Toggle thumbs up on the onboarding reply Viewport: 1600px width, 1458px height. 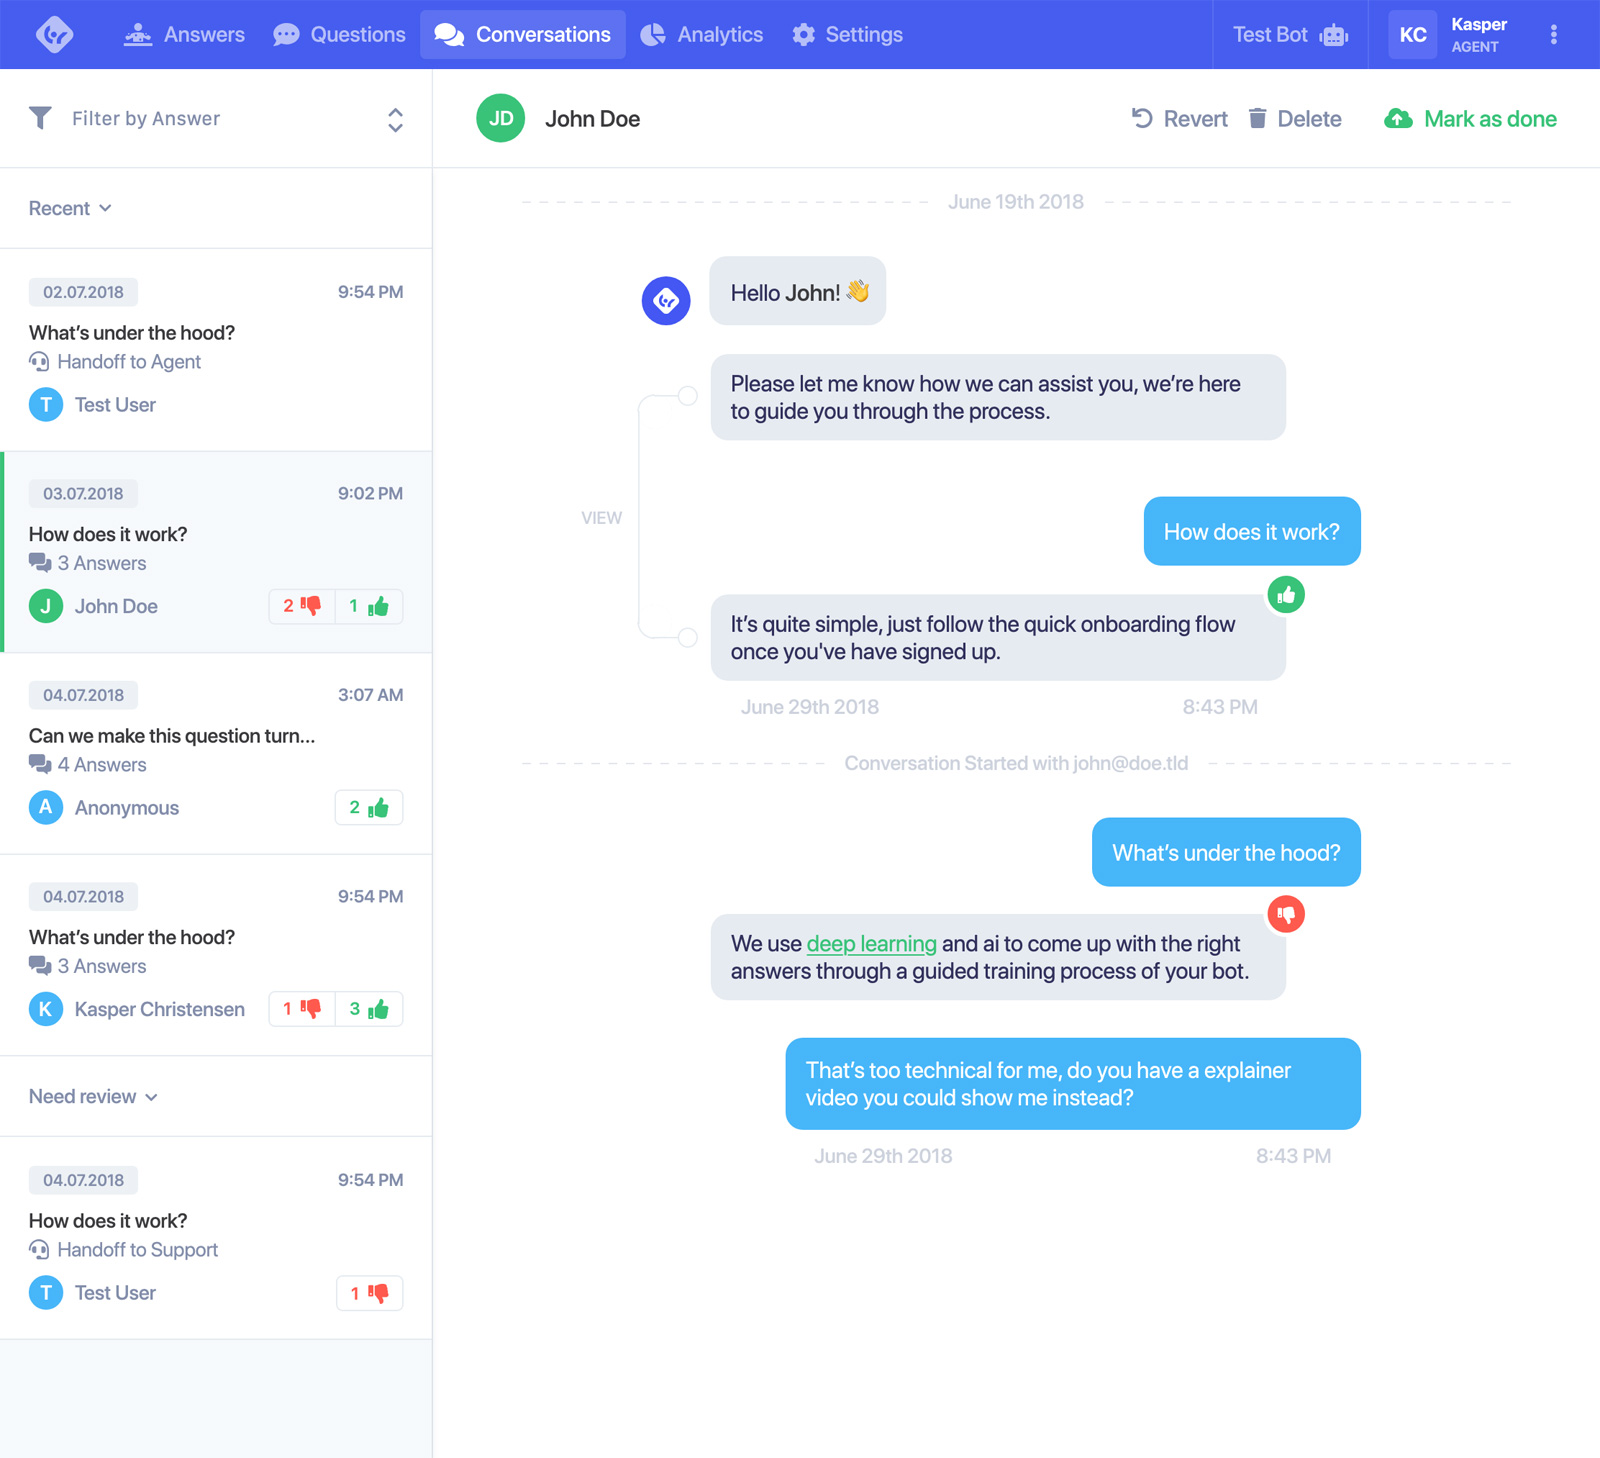pos(1287,594)
